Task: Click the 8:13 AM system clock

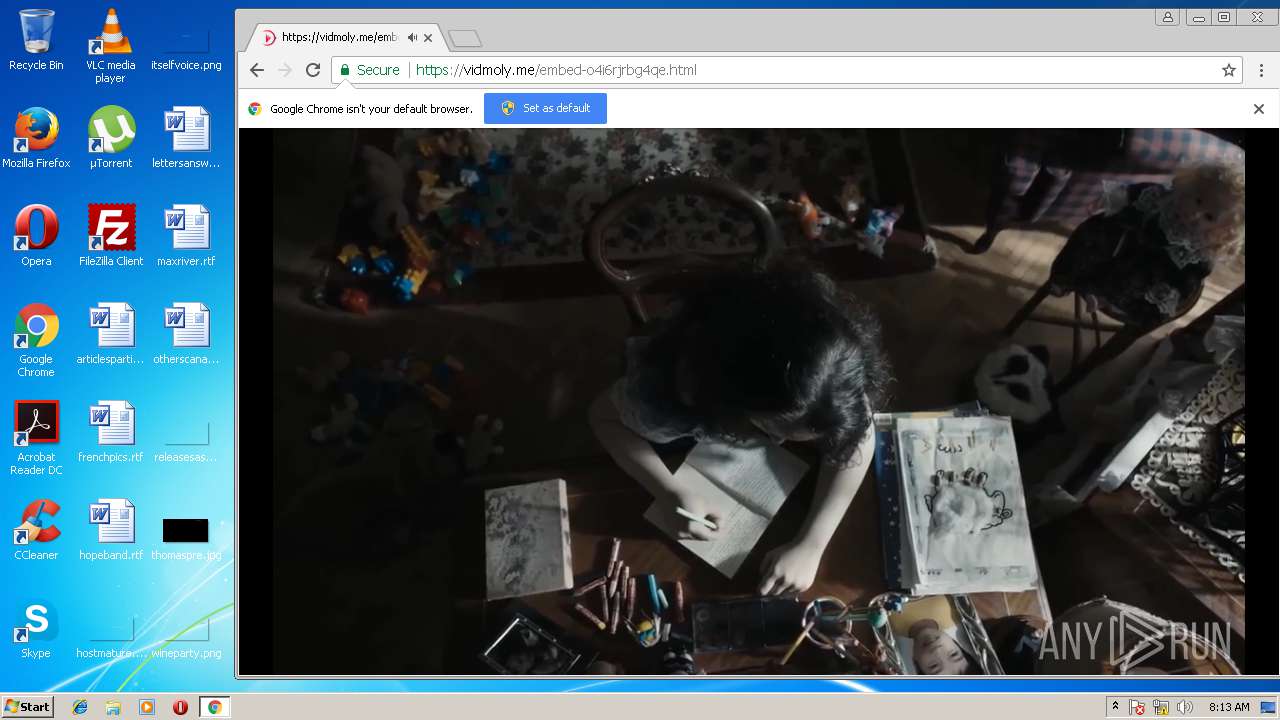Action: (x=1229, y=707)
